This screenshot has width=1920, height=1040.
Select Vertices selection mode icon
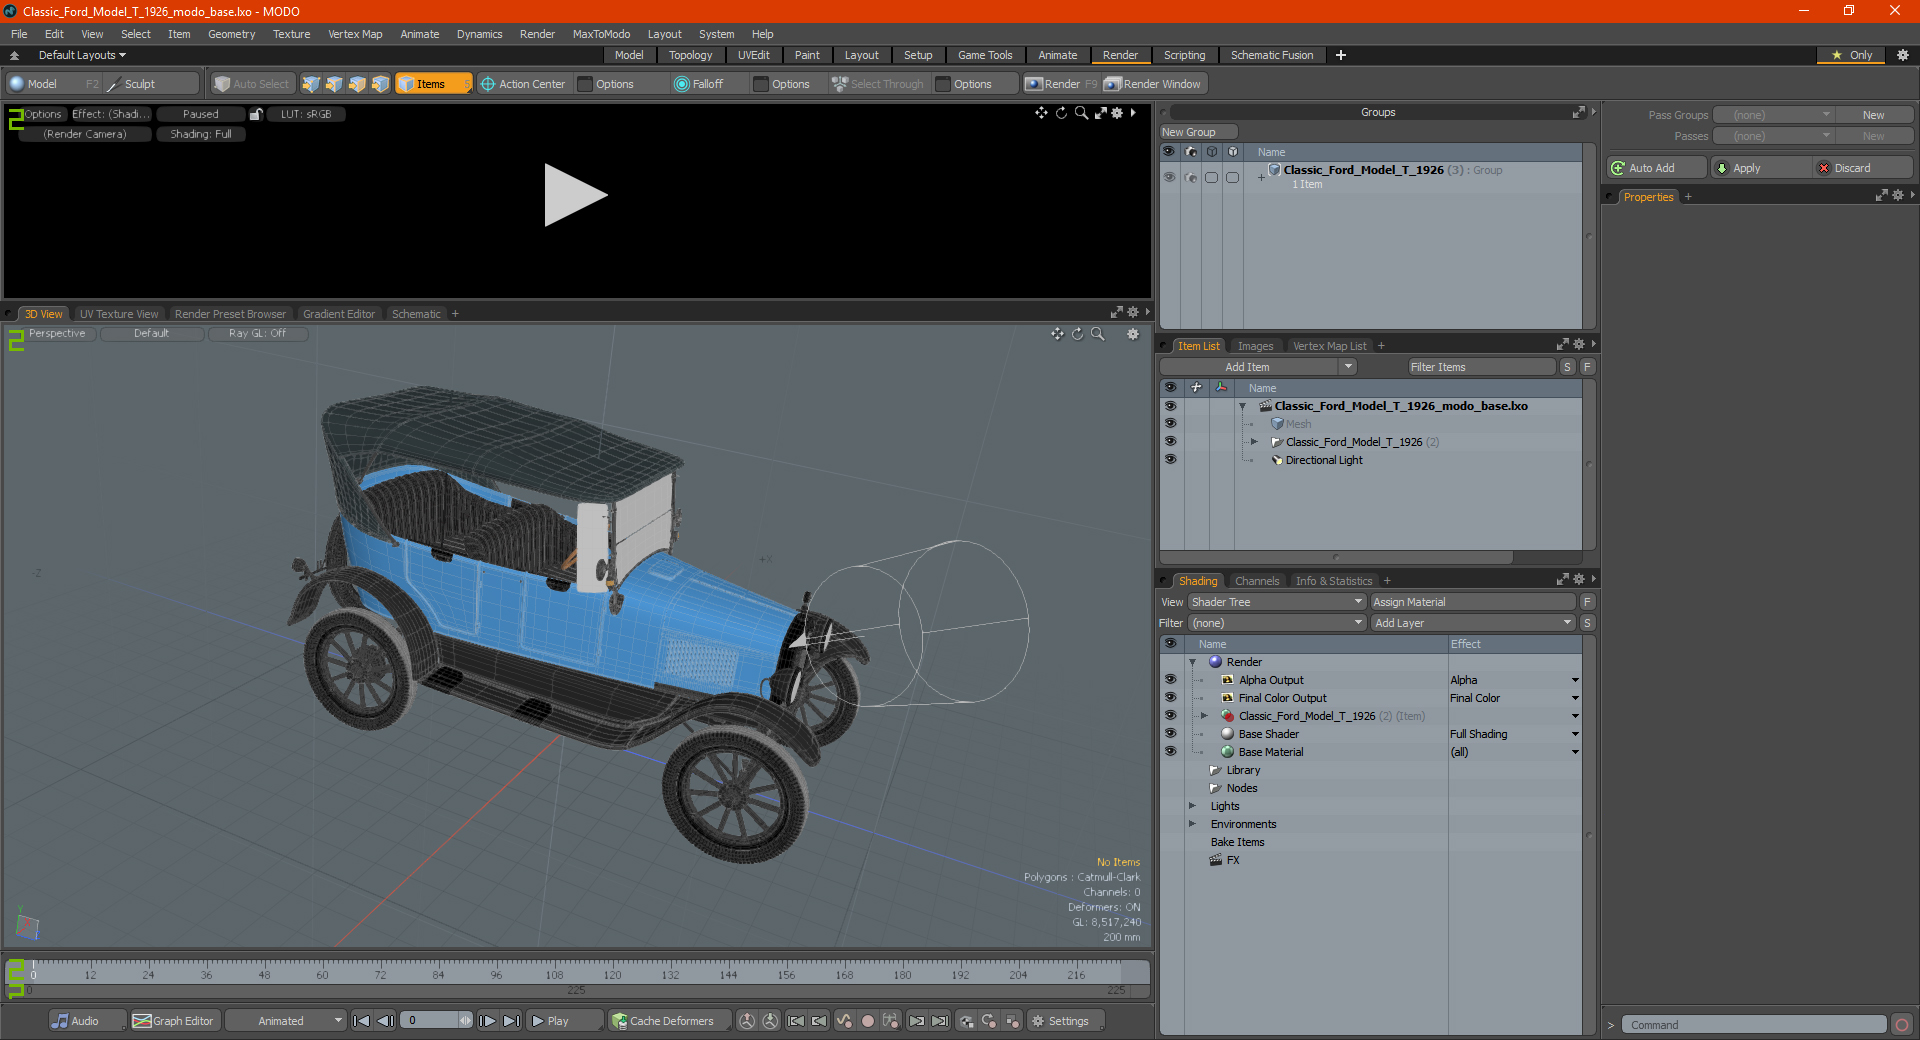311,84
